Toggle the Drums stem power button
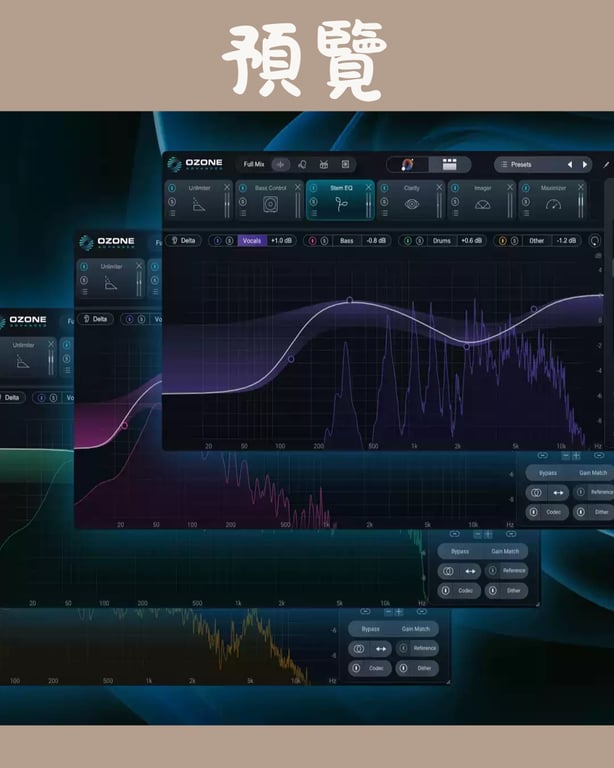614x768 pixels. 407,240
